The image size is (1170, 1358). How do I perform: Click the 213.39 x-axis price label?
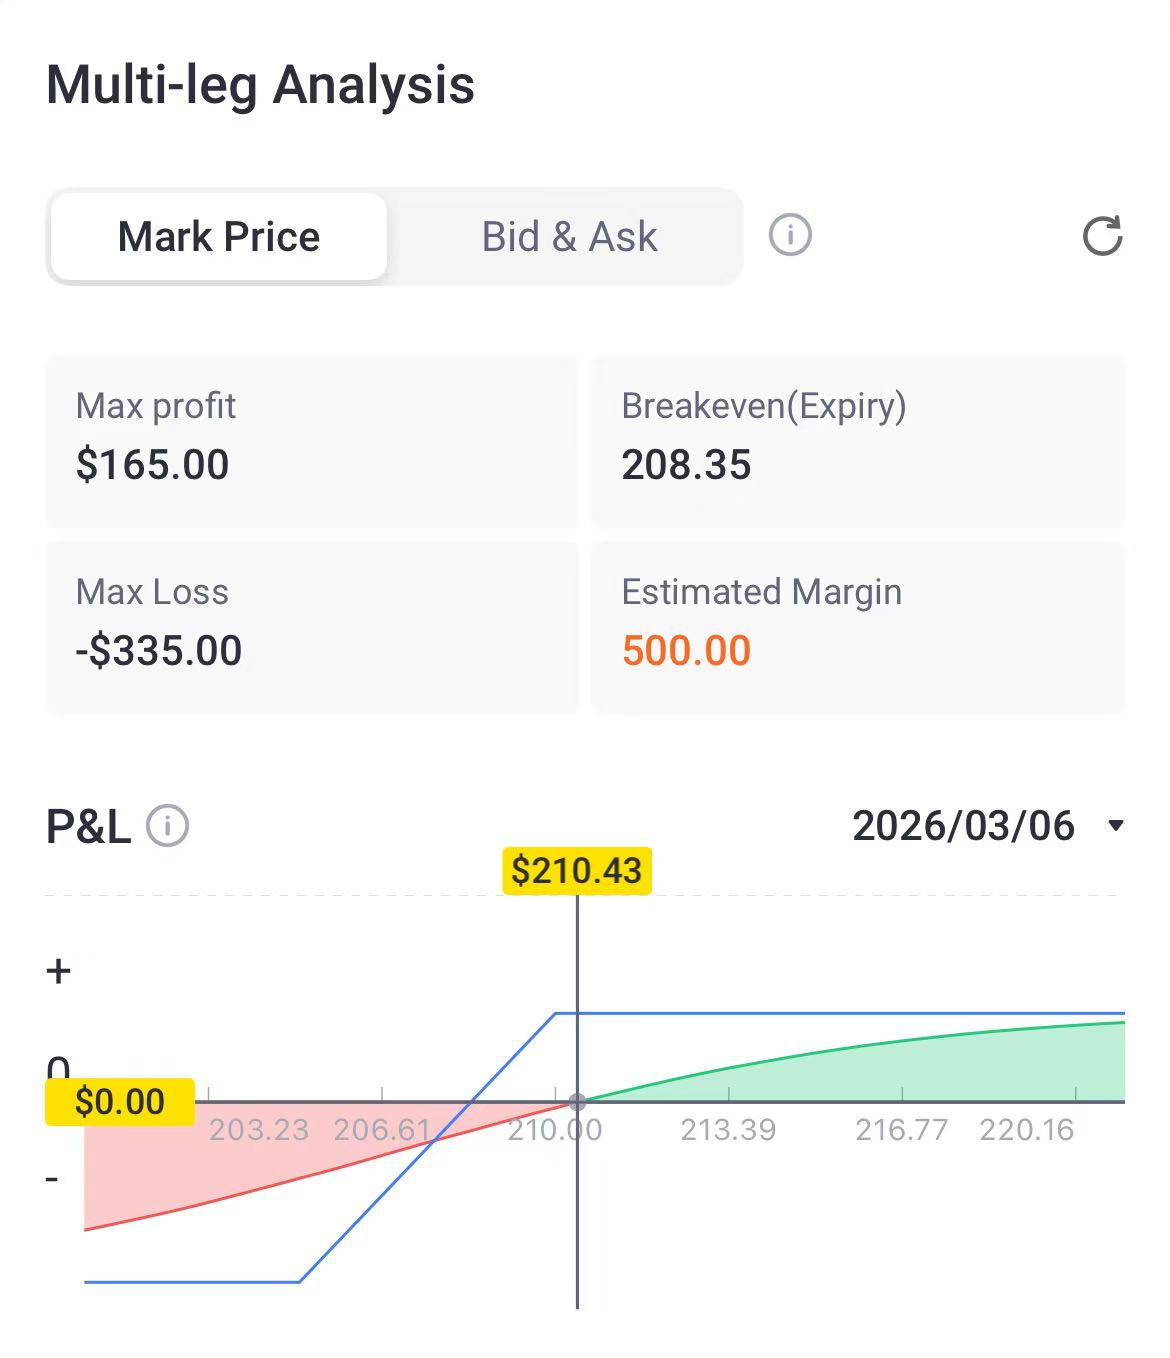pos(728,1130)
